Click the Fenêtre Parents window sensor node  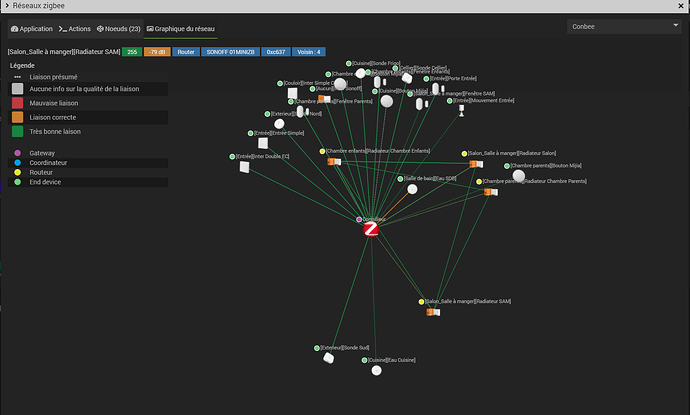[x=302, y=111]
